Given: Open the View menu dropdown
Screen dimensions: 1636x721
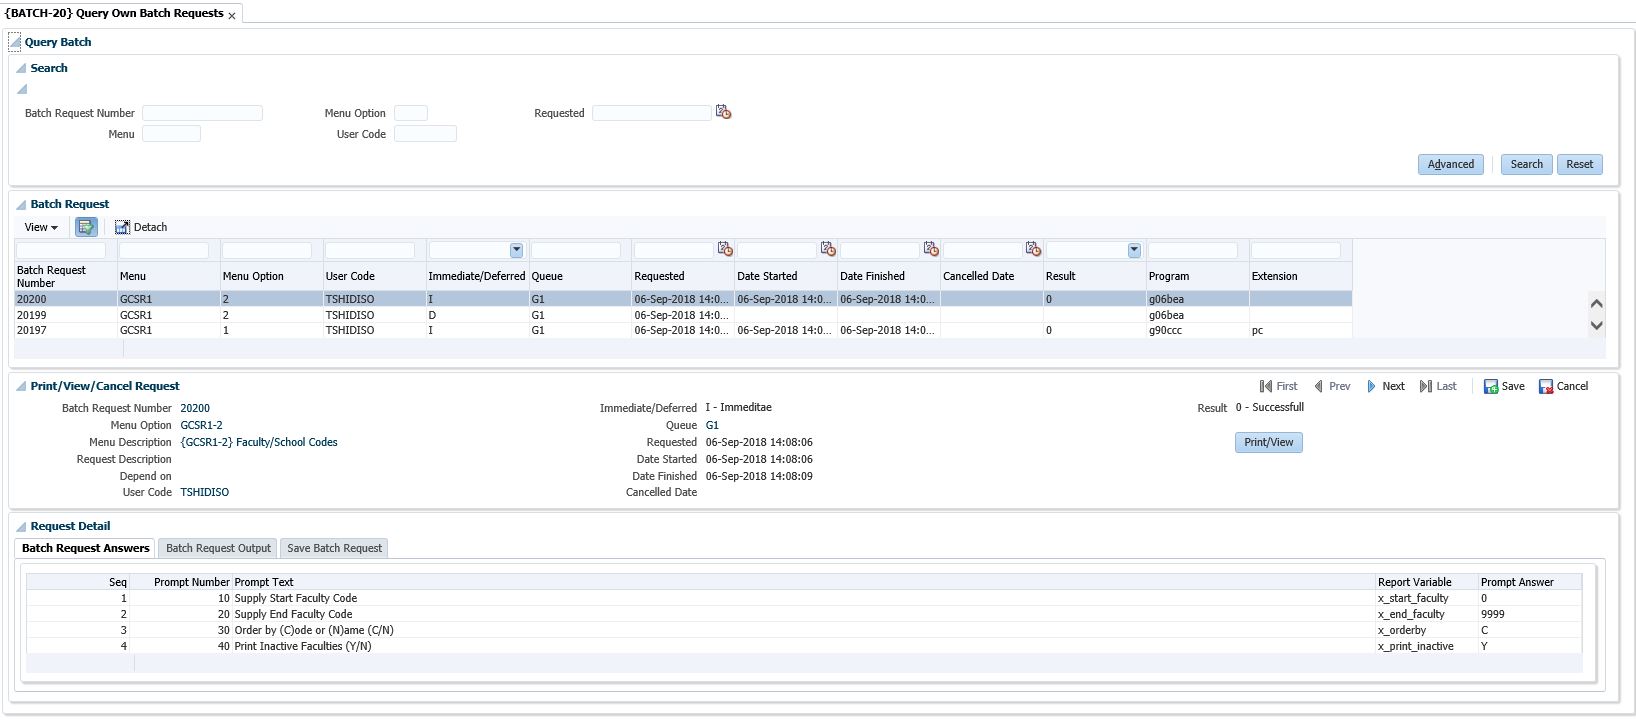Looking at the screenshot, I should [x=41, y=227].
